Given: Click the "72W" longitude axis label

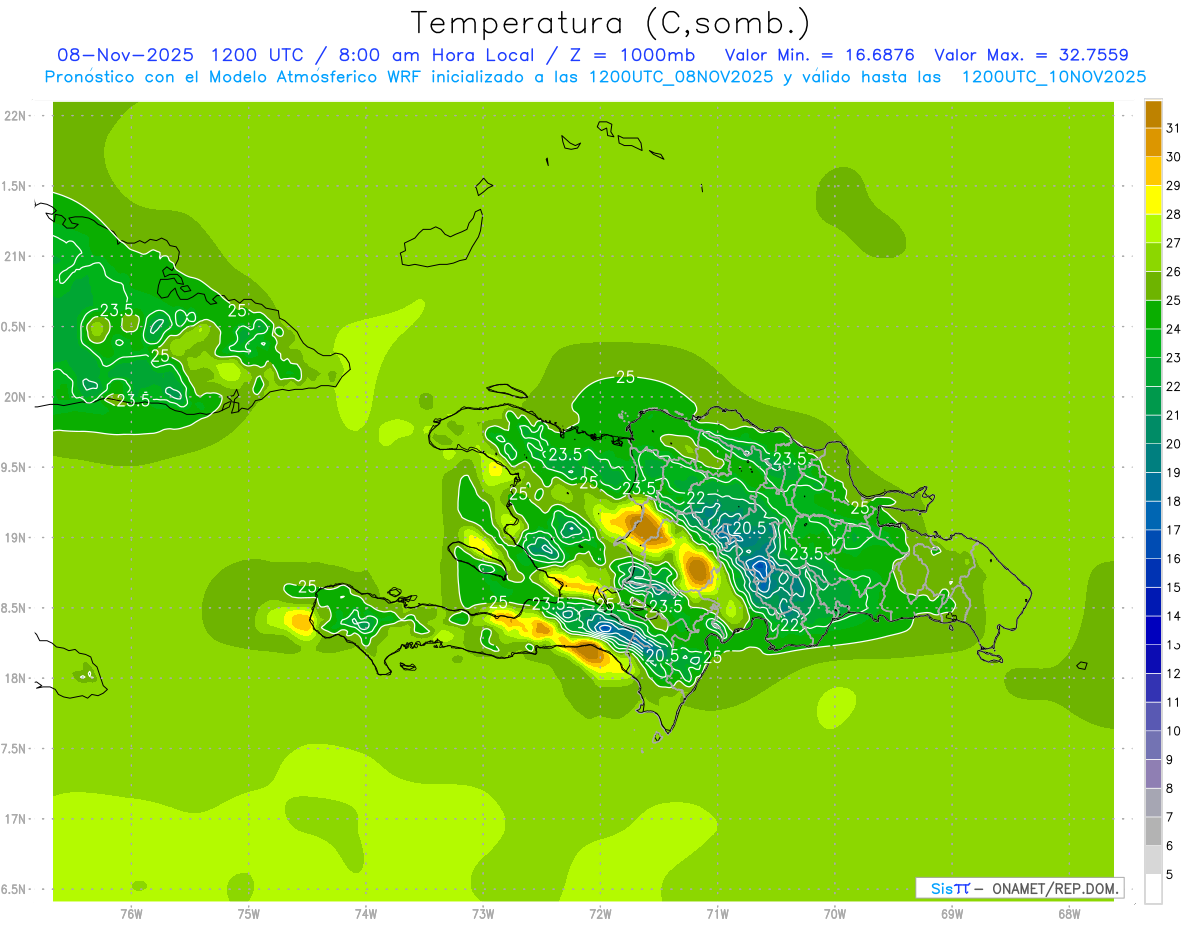Looking at the screenshot, I should point(600,914).
